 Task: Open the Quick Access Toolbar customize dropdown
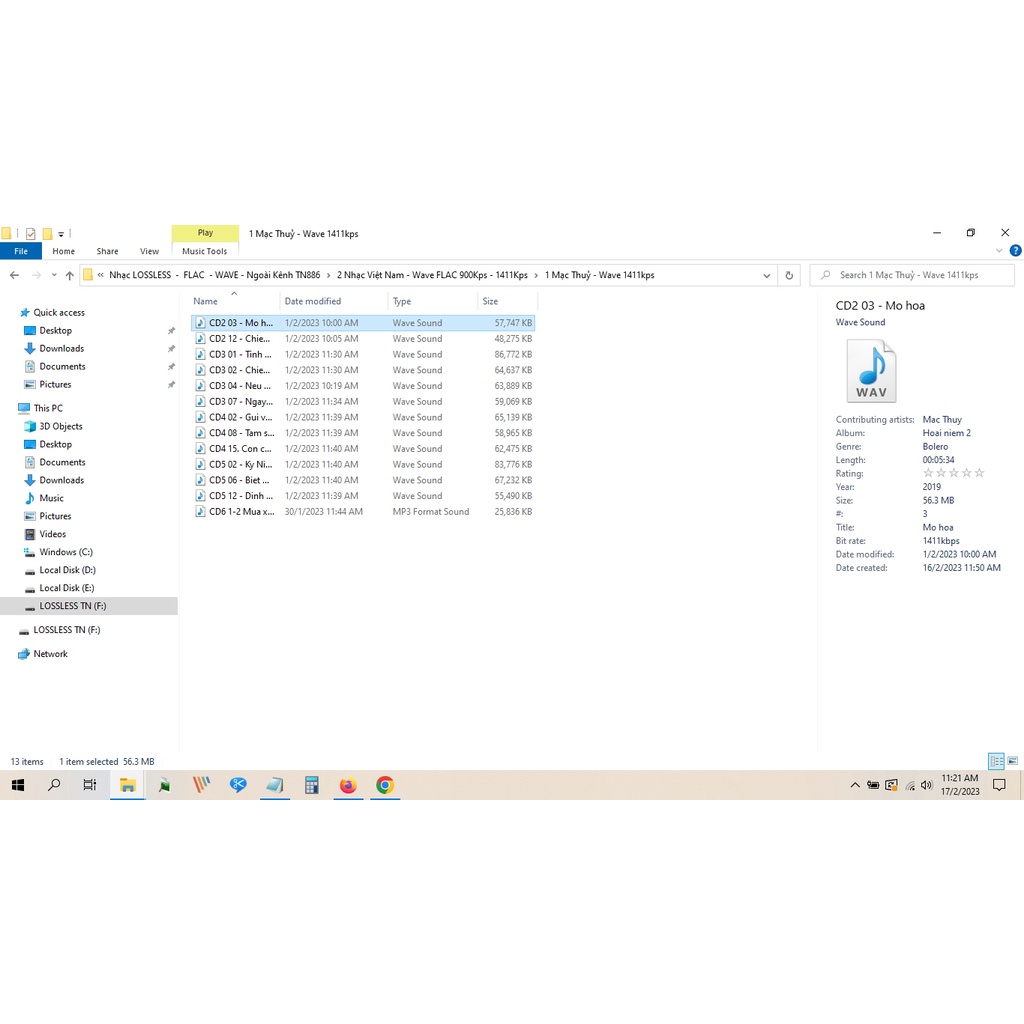coord(61,234)
